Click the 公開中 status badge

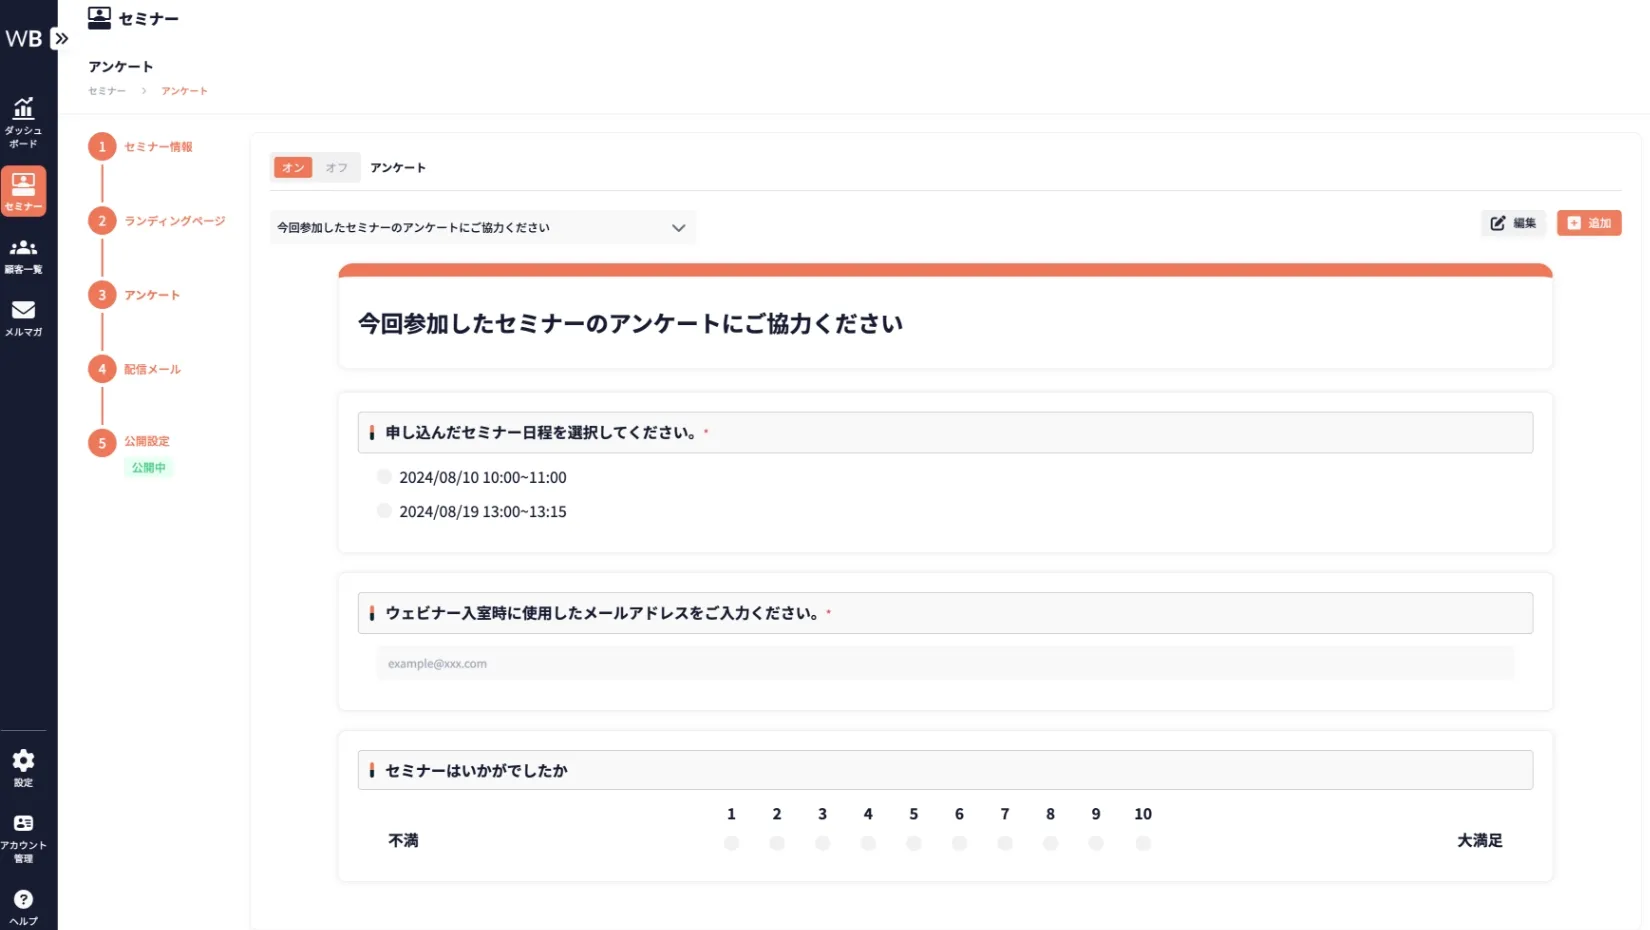[x=149, y=467]
